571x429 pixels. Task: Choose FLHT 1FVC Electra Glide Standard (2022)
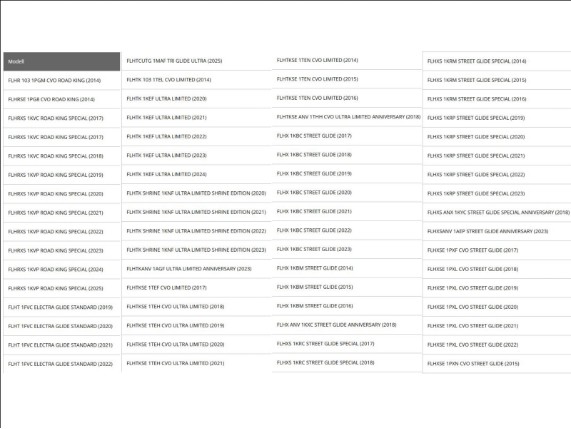pyautogui.click(x=60, y=365)
